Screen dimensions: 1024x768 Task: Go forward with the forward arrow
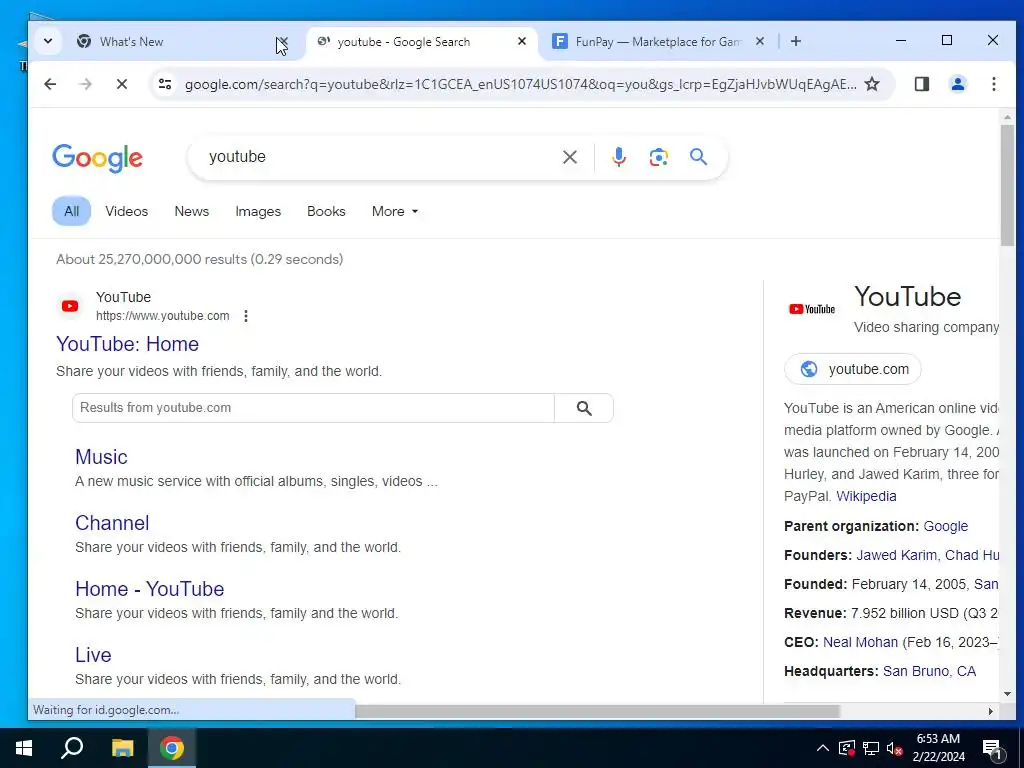(86, 84)
